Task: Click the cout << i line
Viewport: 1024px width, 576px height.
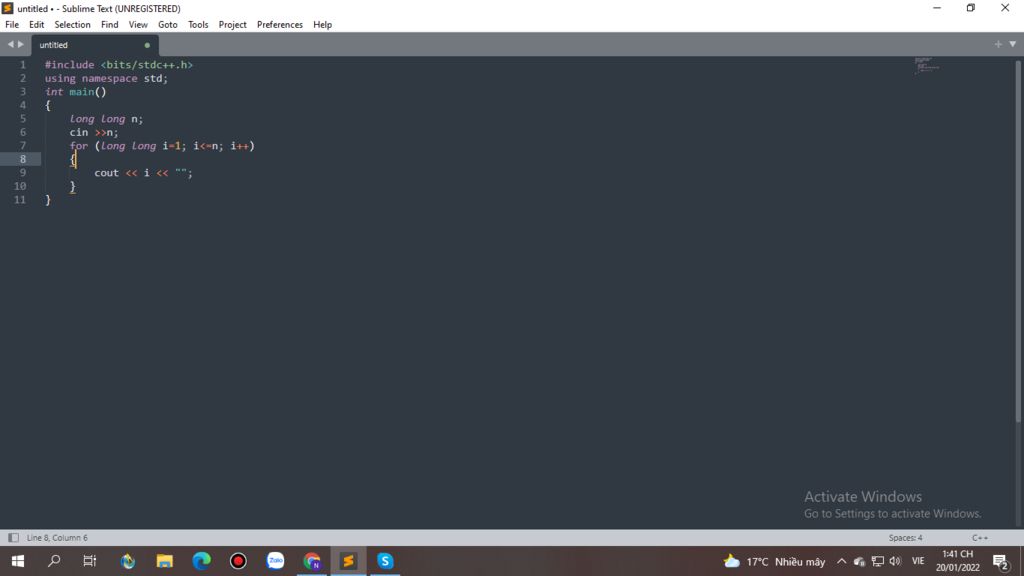Action: [x=143, y=172]
